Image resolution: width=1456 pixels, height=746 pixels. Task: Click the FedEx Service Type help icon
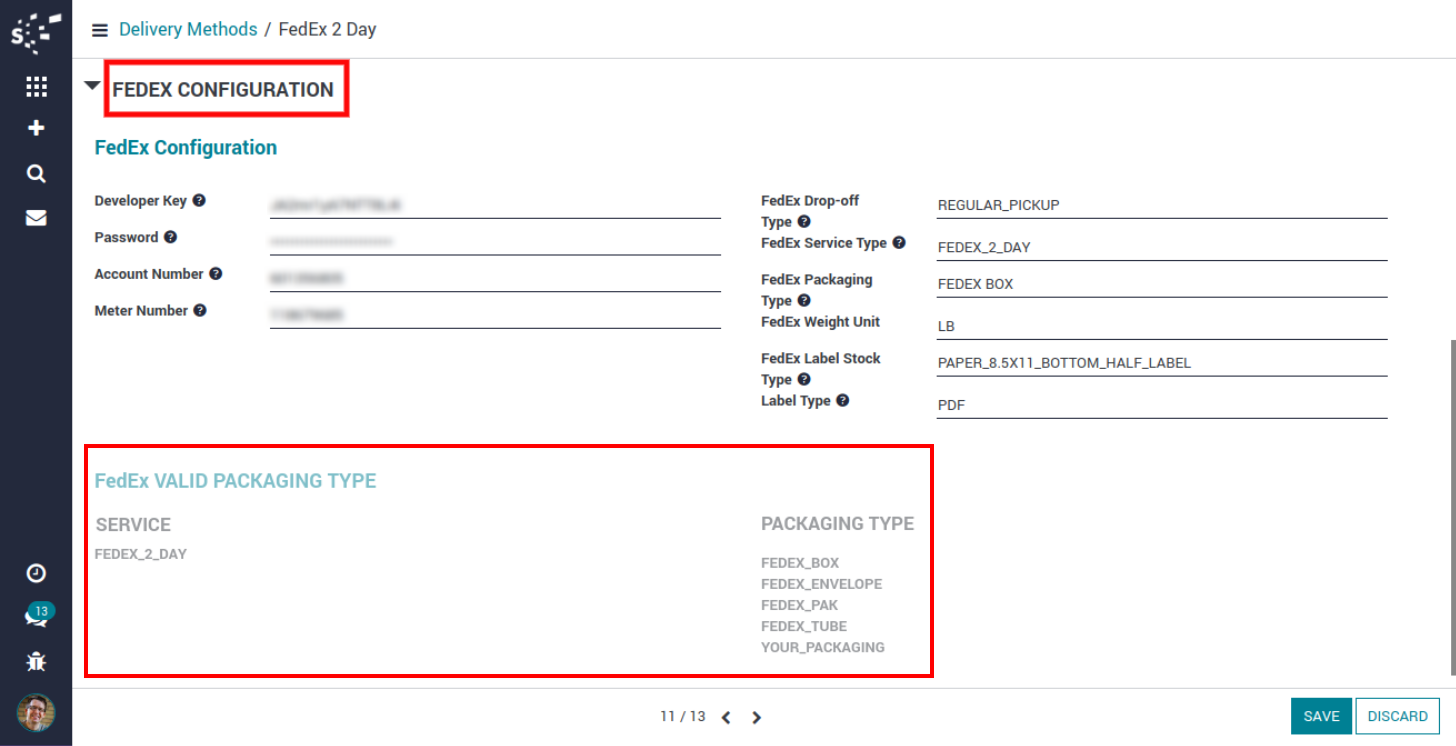(x=899, y=243)
